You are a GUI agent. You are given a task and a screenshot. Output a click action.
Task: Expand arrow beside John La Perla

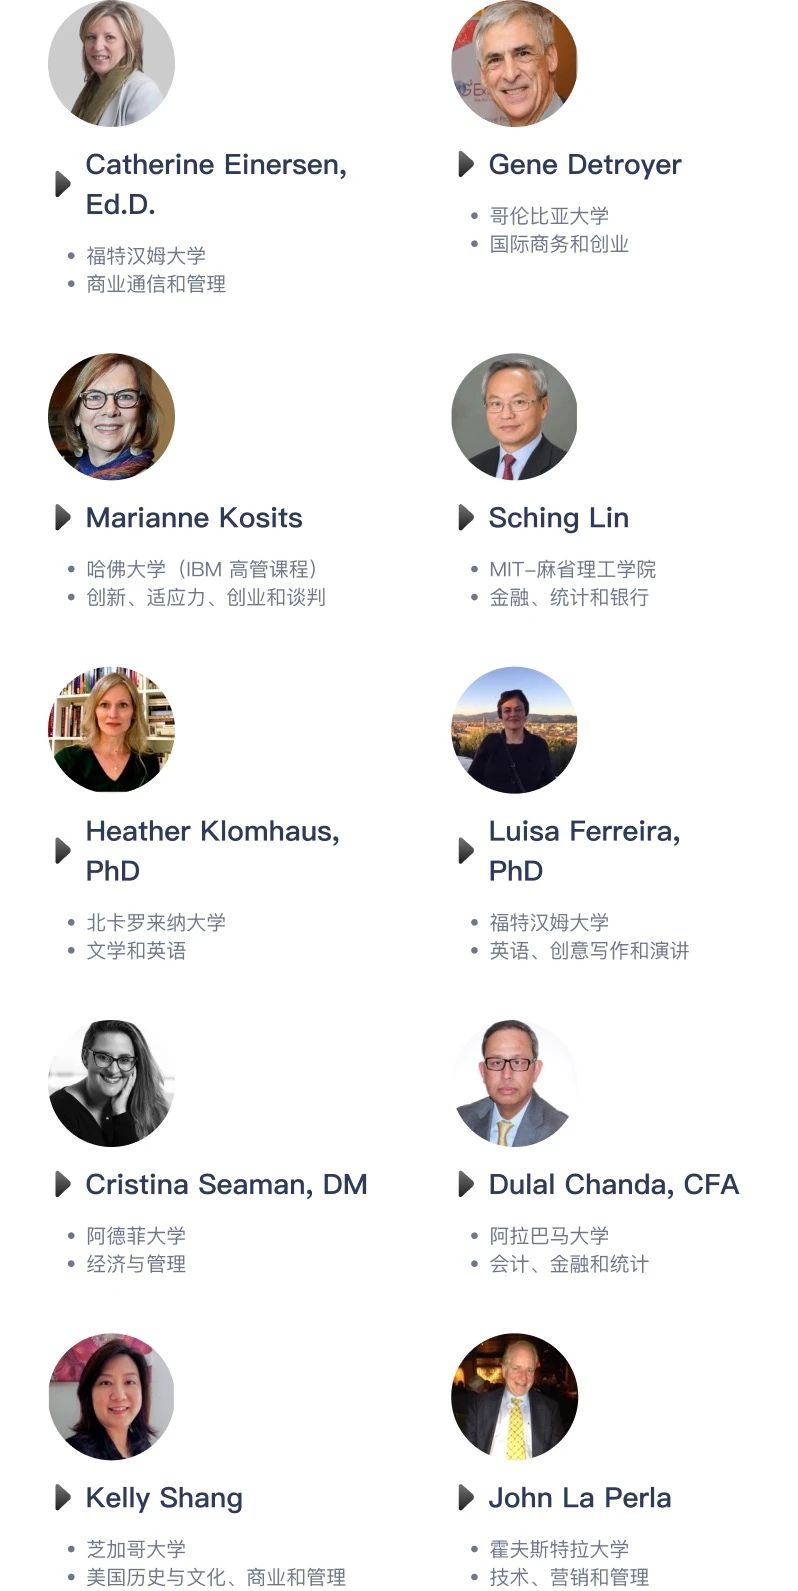pos(465,1497)
